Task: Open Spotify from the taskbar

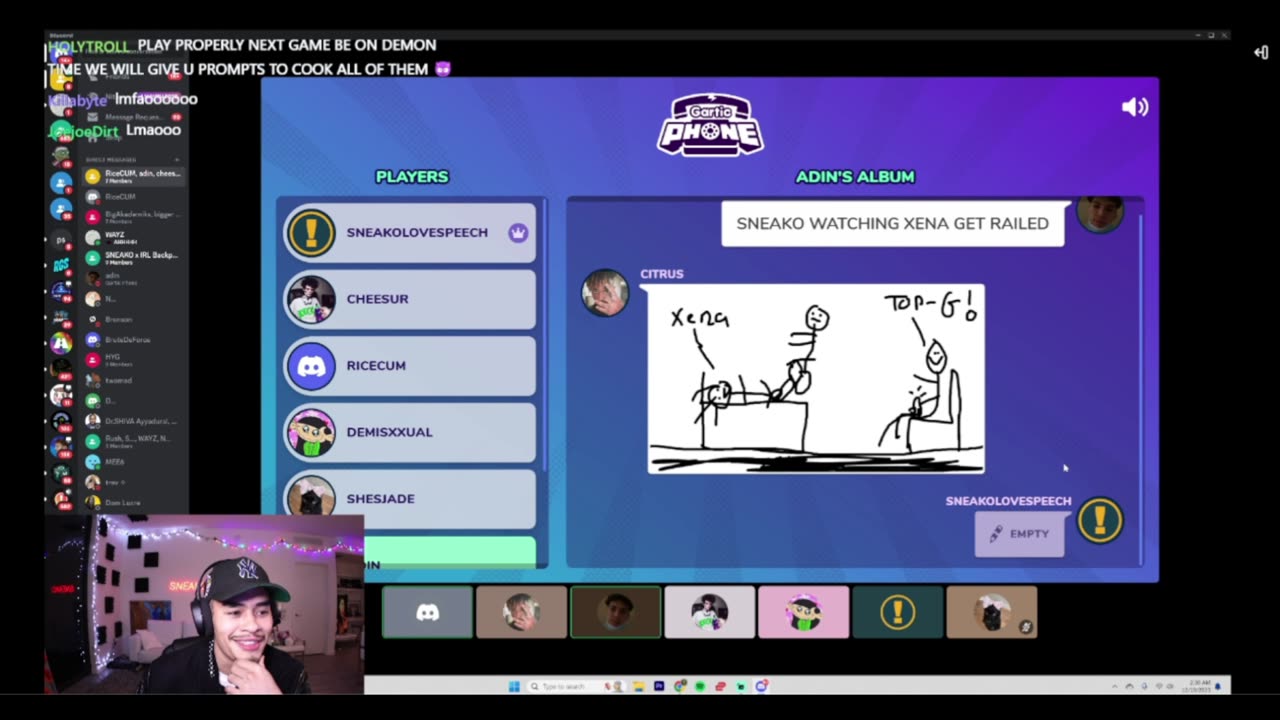Action: coord(700,686)
